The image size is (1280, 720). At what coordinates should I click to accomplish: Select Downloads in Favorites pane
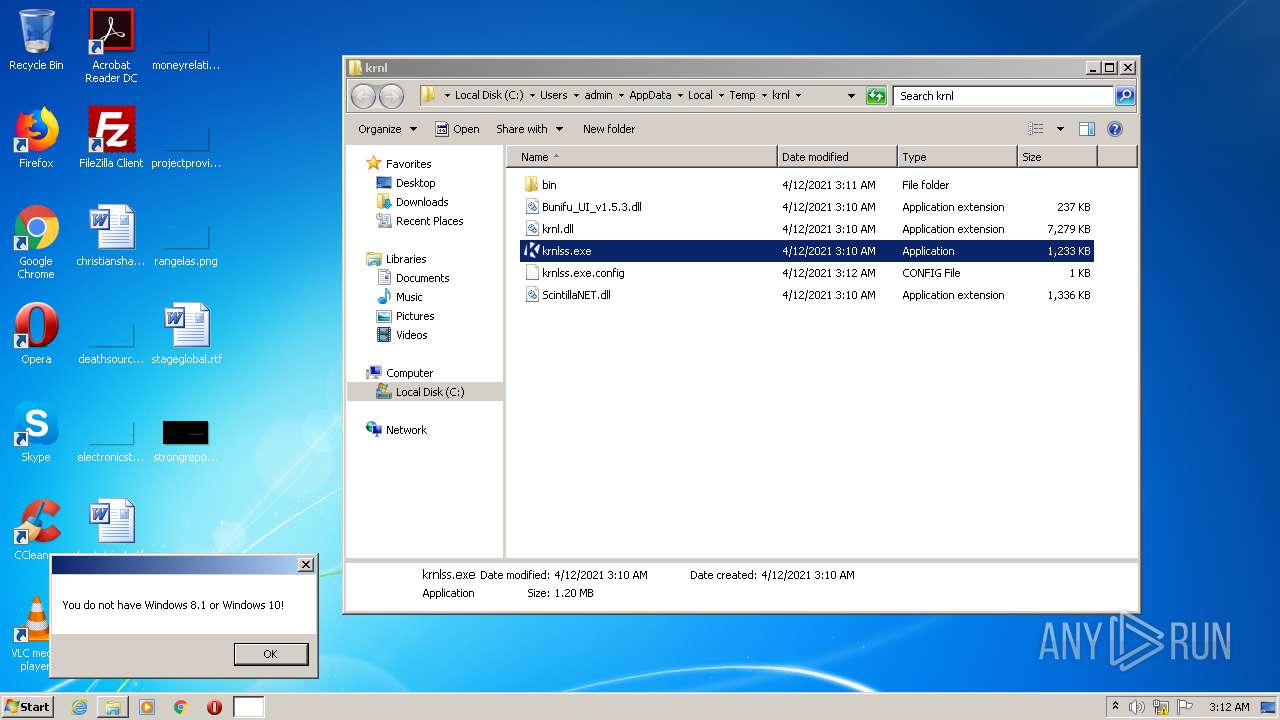pyautogui.click(x=421, y=202)
